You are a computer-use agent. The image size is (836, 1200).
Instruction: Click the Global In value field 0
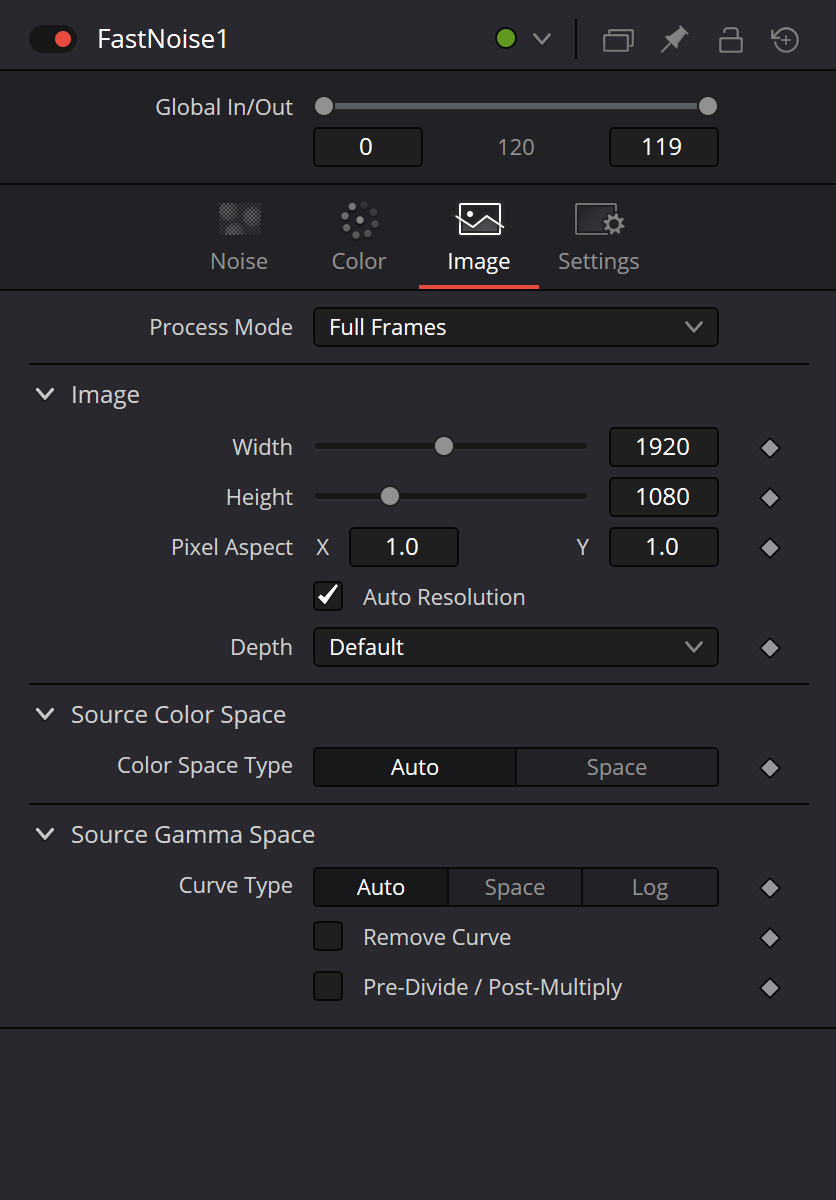pos(368,147)
